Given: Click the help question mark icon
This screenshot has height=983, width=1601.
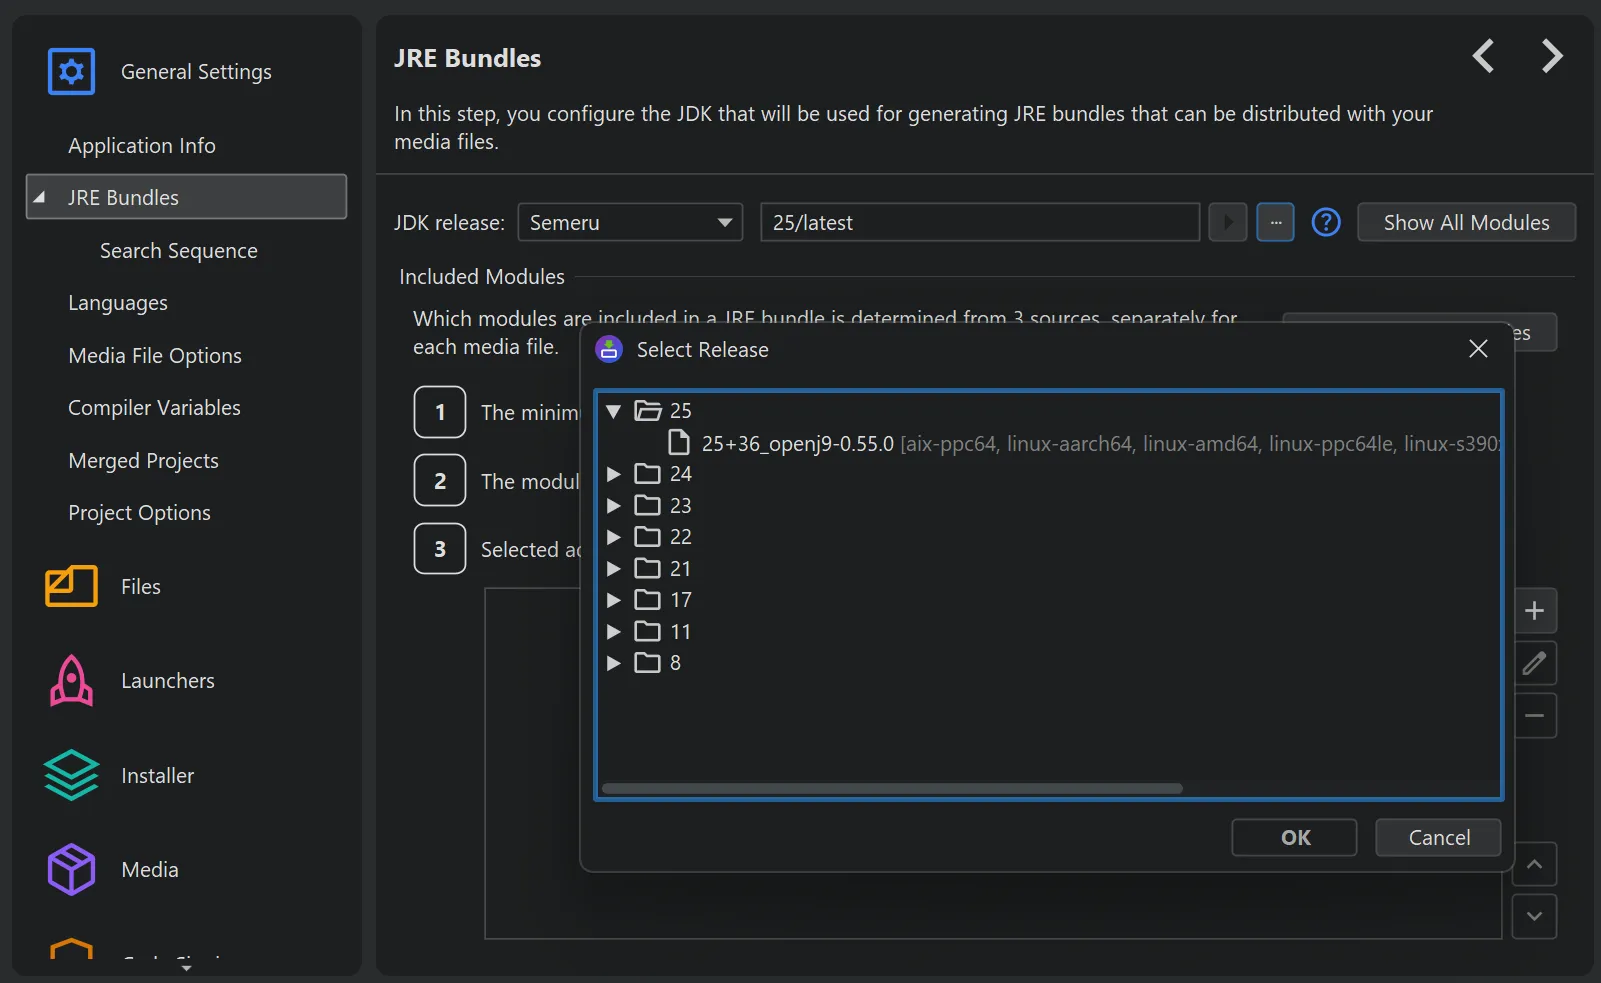Looking at the screenshot, I should point(1325,222).
